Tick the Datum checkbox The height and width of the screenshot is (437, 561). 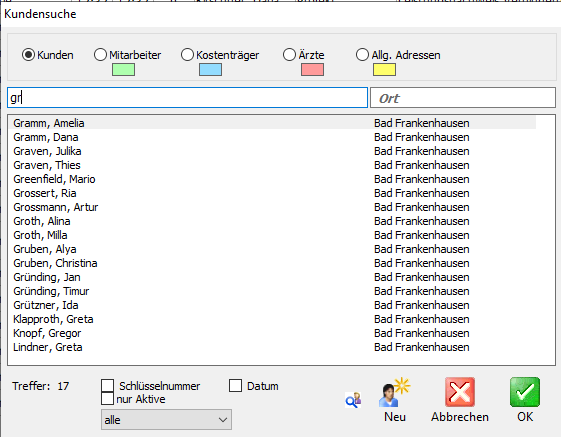pyautogui.click(x=235, y=386)
